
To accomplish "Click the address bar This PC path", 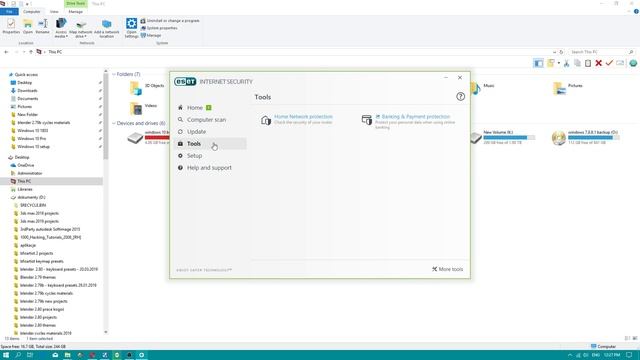I will [55, 52].
